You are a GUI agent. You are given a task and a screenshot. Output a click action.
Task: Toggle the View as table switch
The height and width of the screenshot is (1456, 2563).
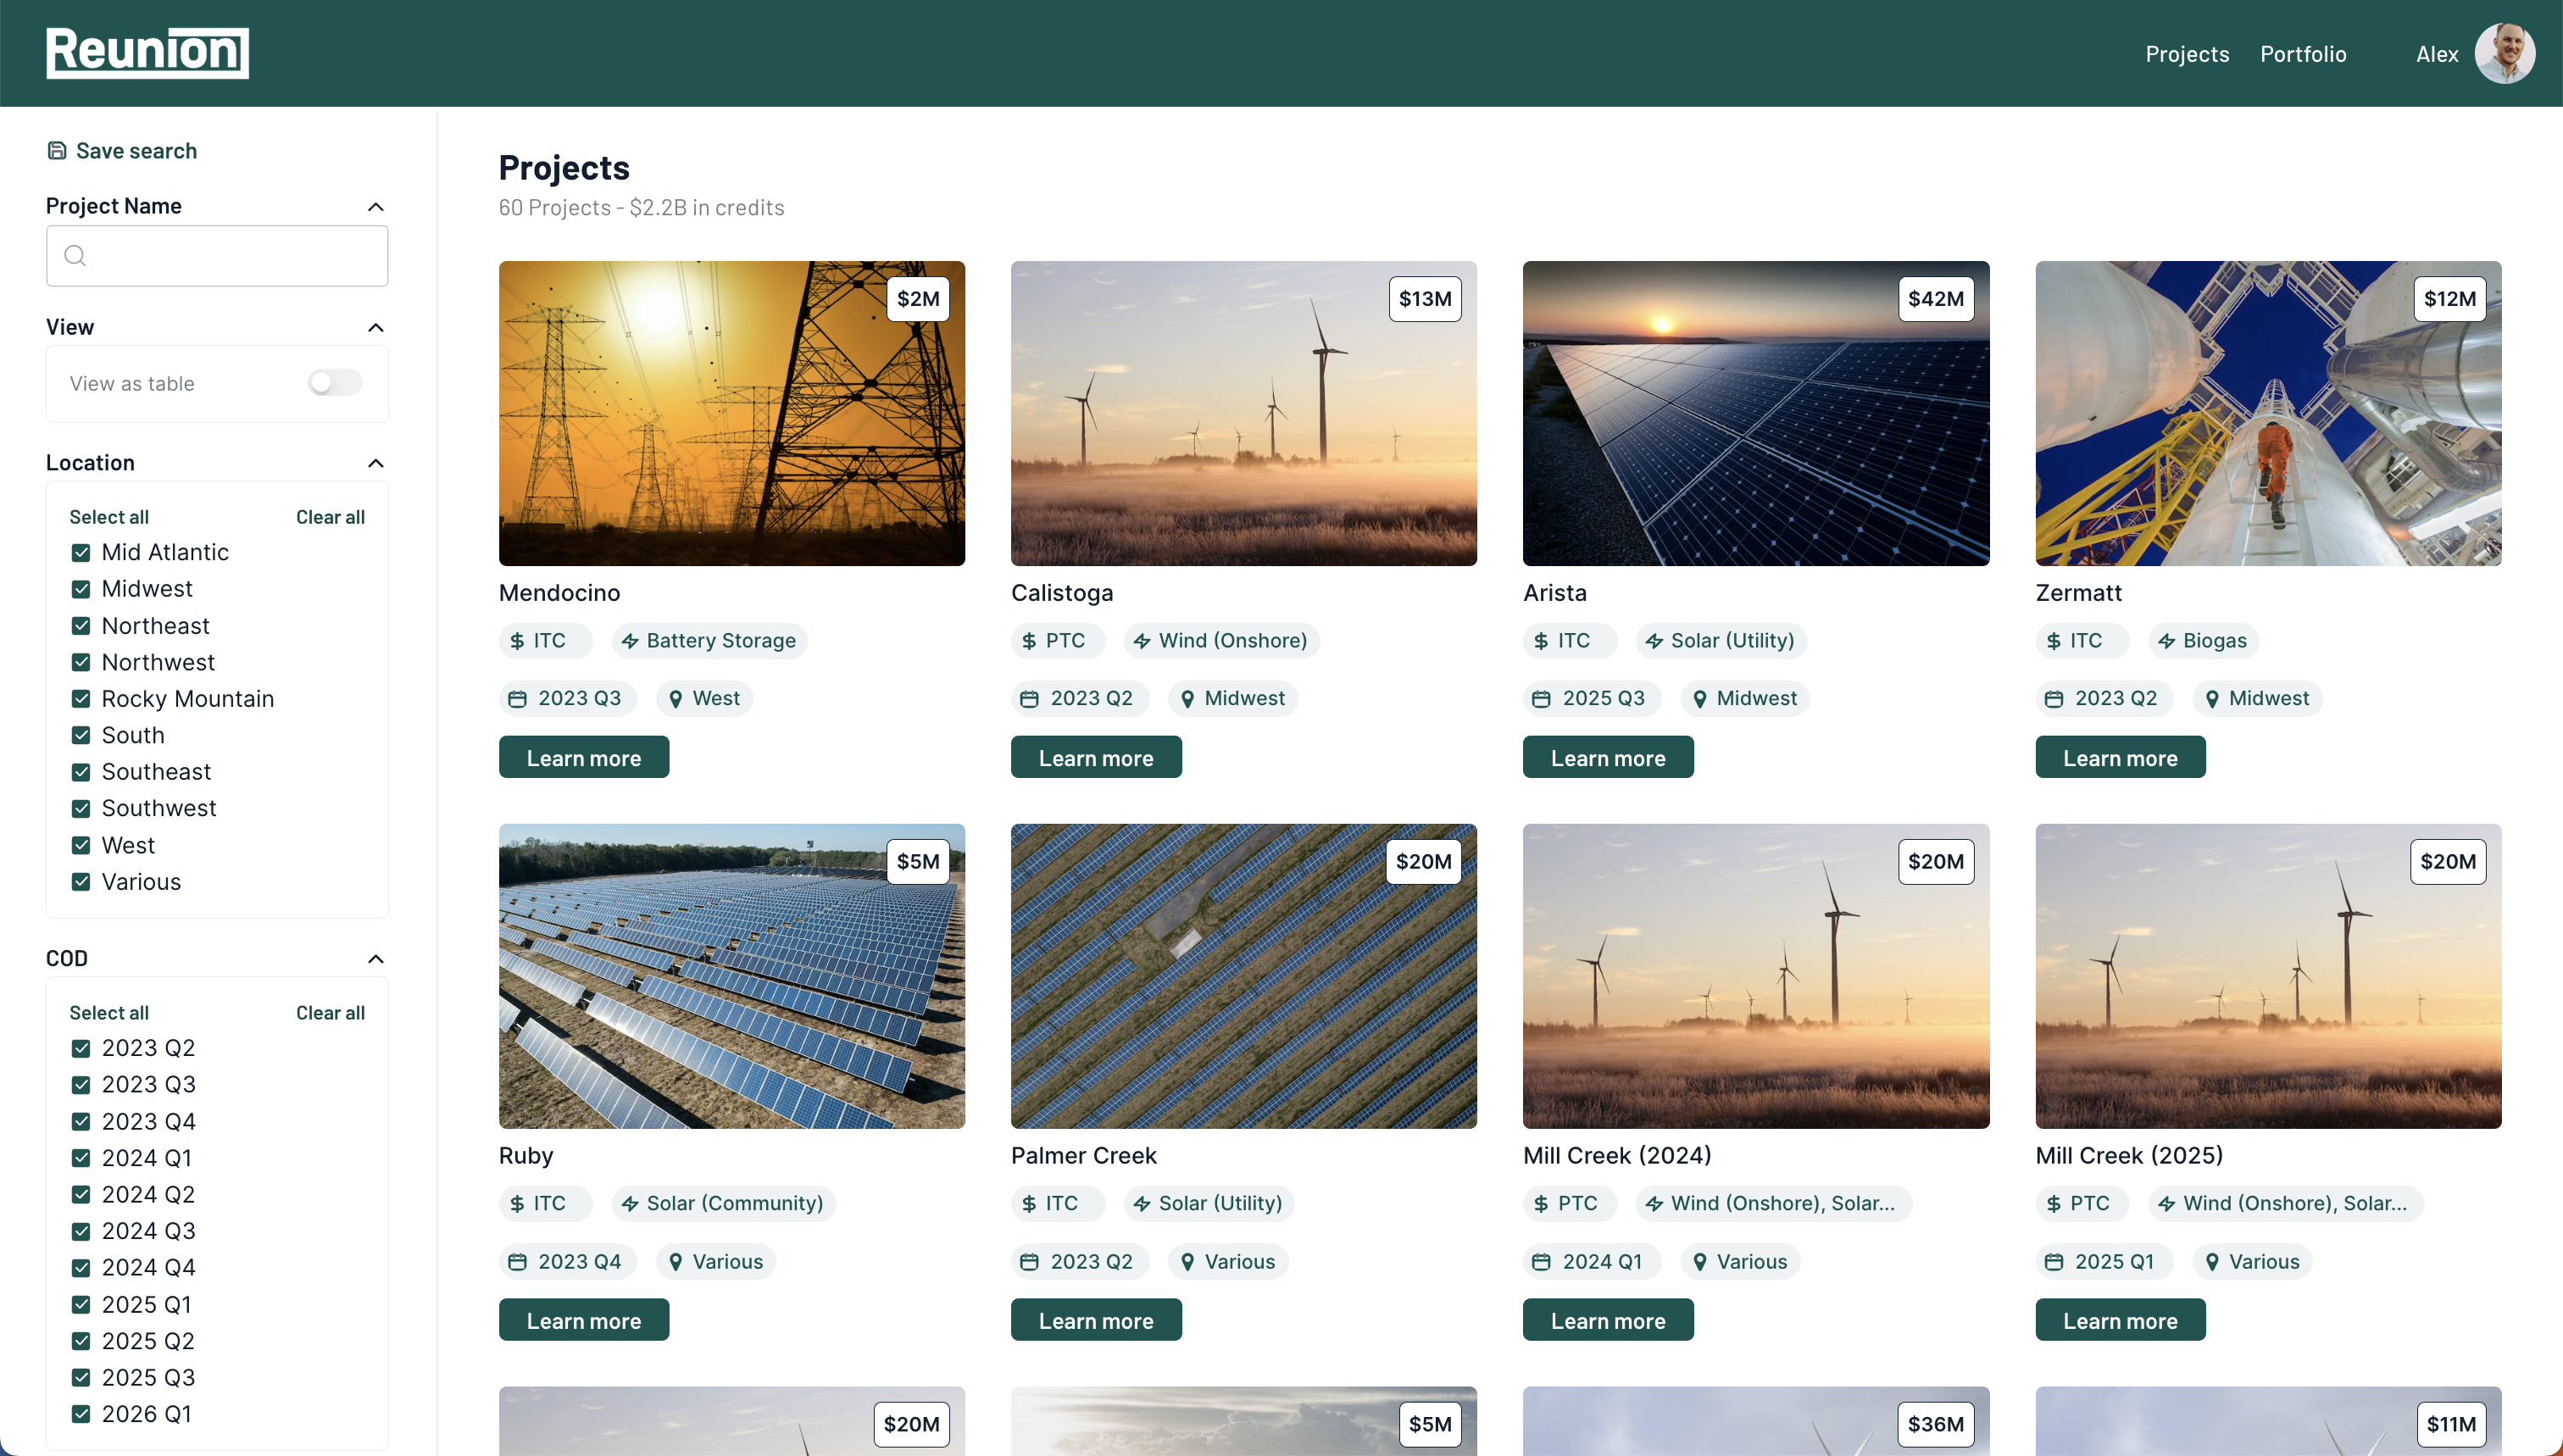tap(335, 383)
